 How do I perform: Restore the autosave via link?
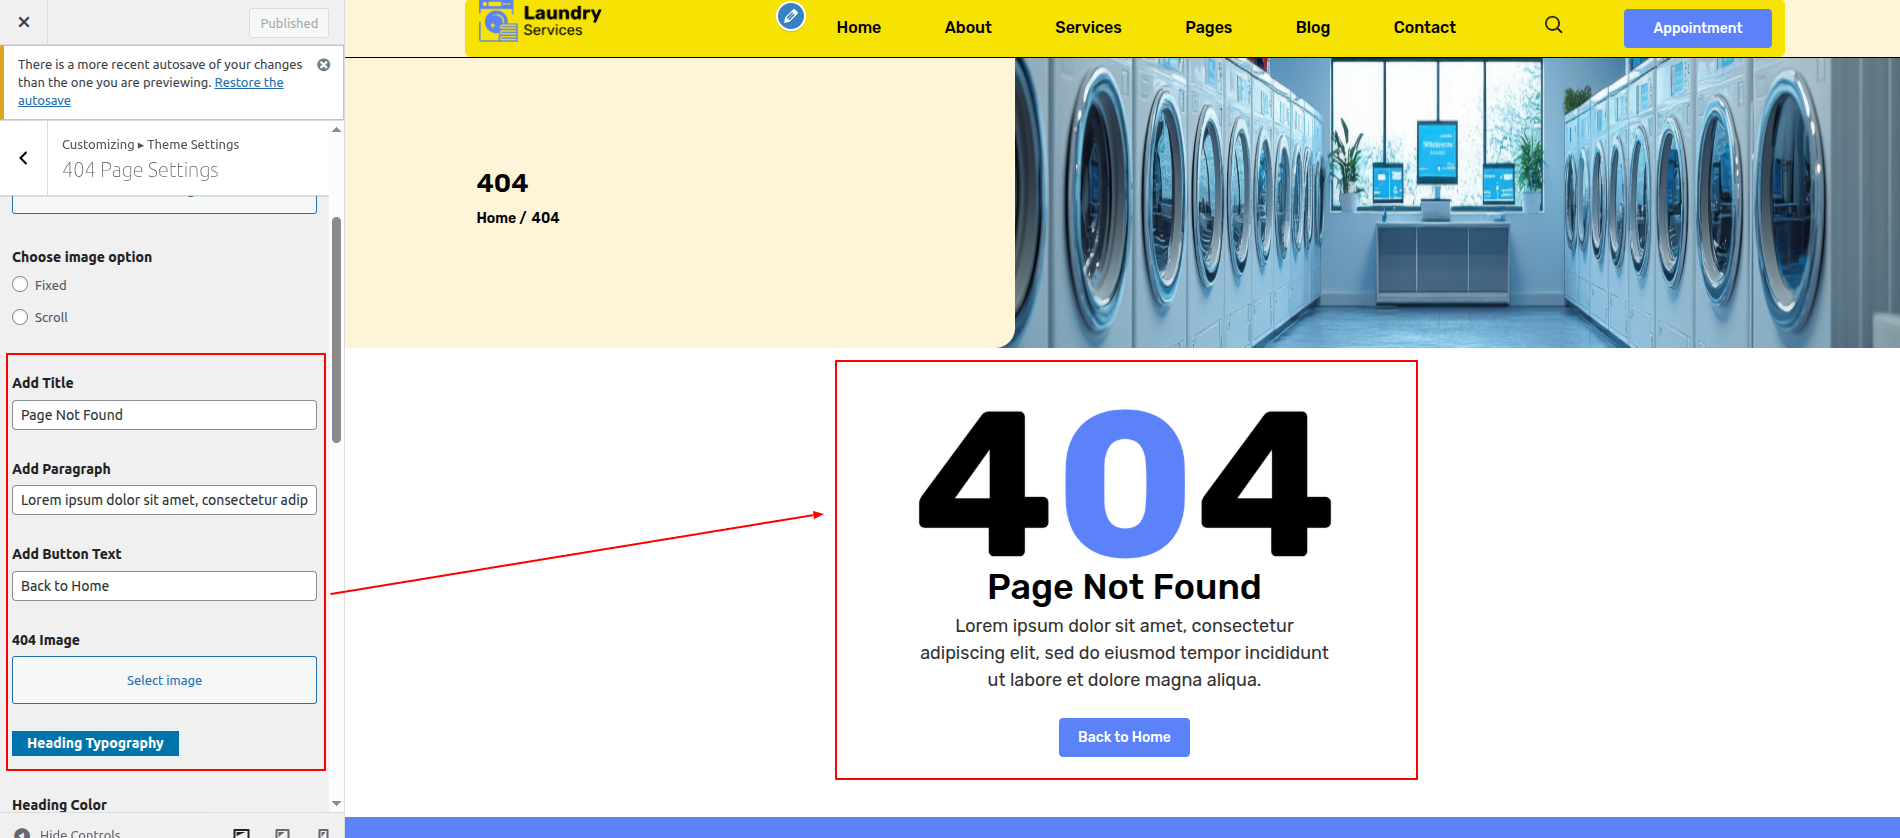(x=249, y=83)
